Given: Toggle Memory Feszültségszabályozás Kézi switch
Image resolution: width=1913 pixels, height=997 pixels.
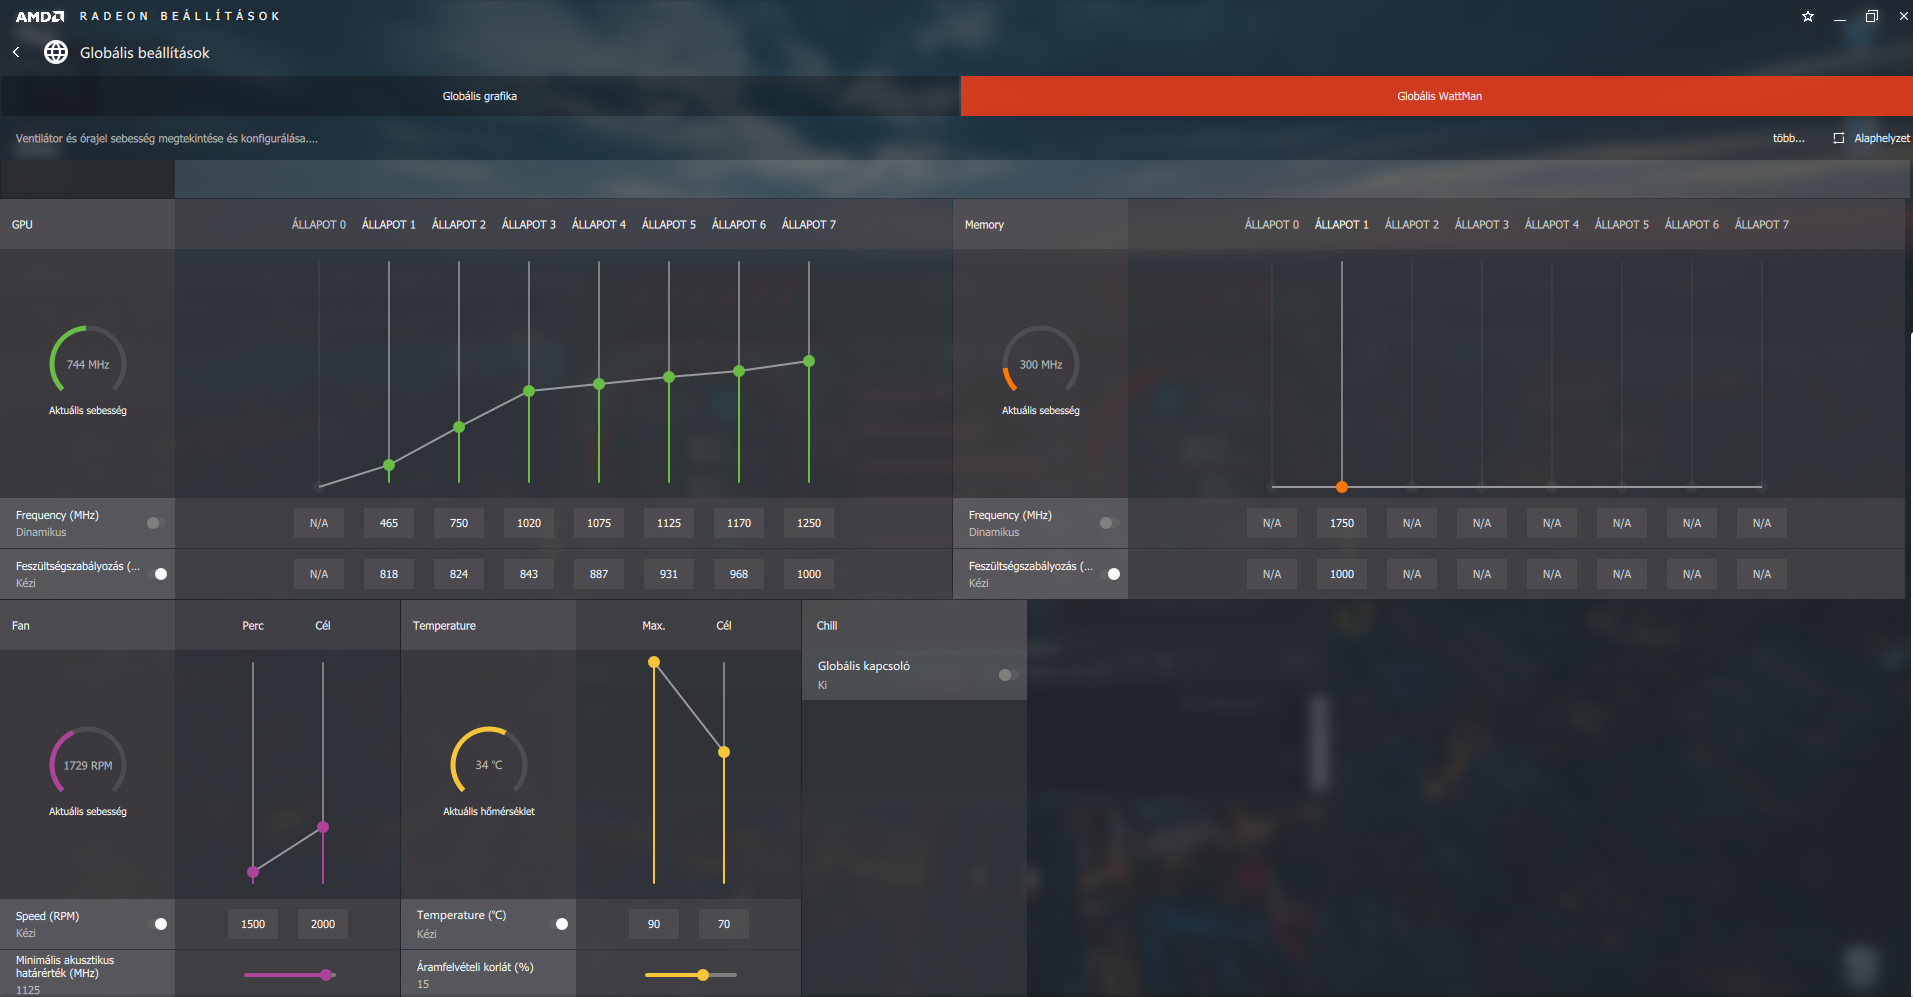Looking at the screenshot, I should click(1110, 574).
